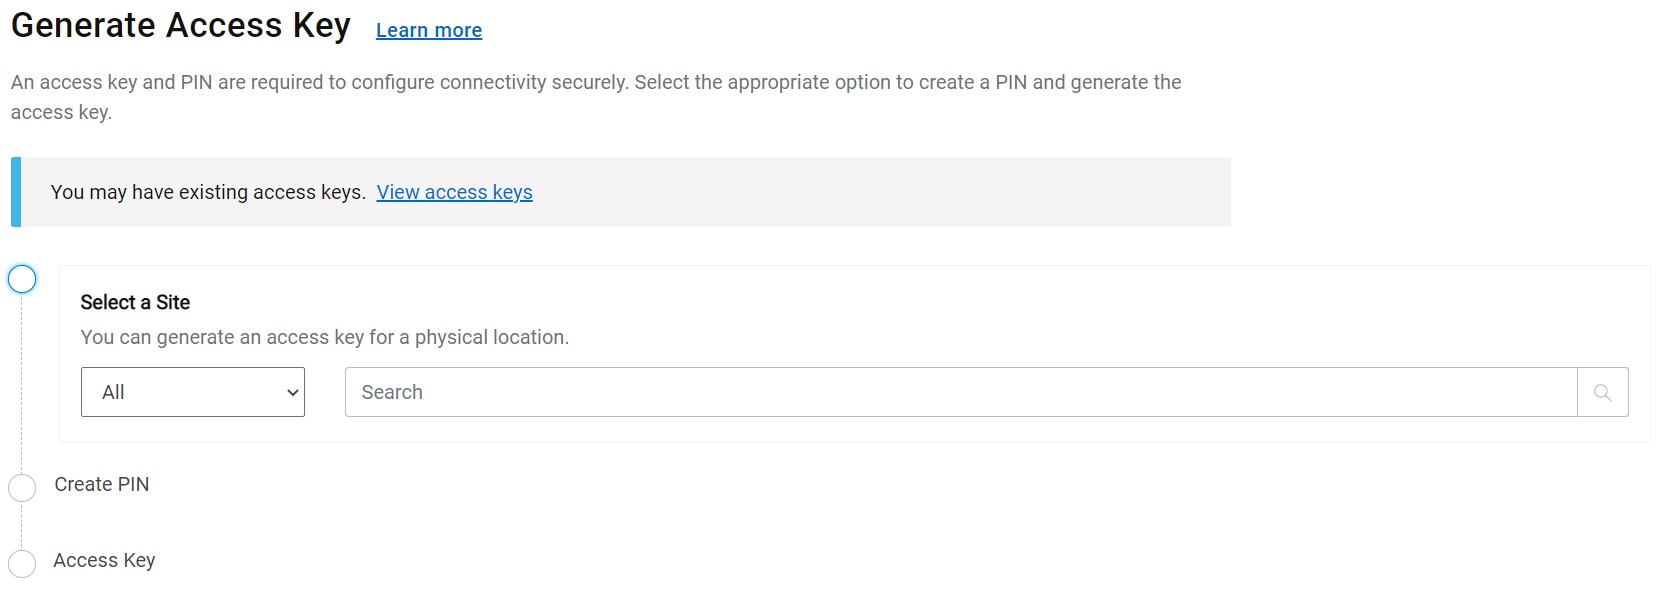Open the 'Learn more' link
This screenshot has height=596, width=1665.
click(x=428, y=30)
